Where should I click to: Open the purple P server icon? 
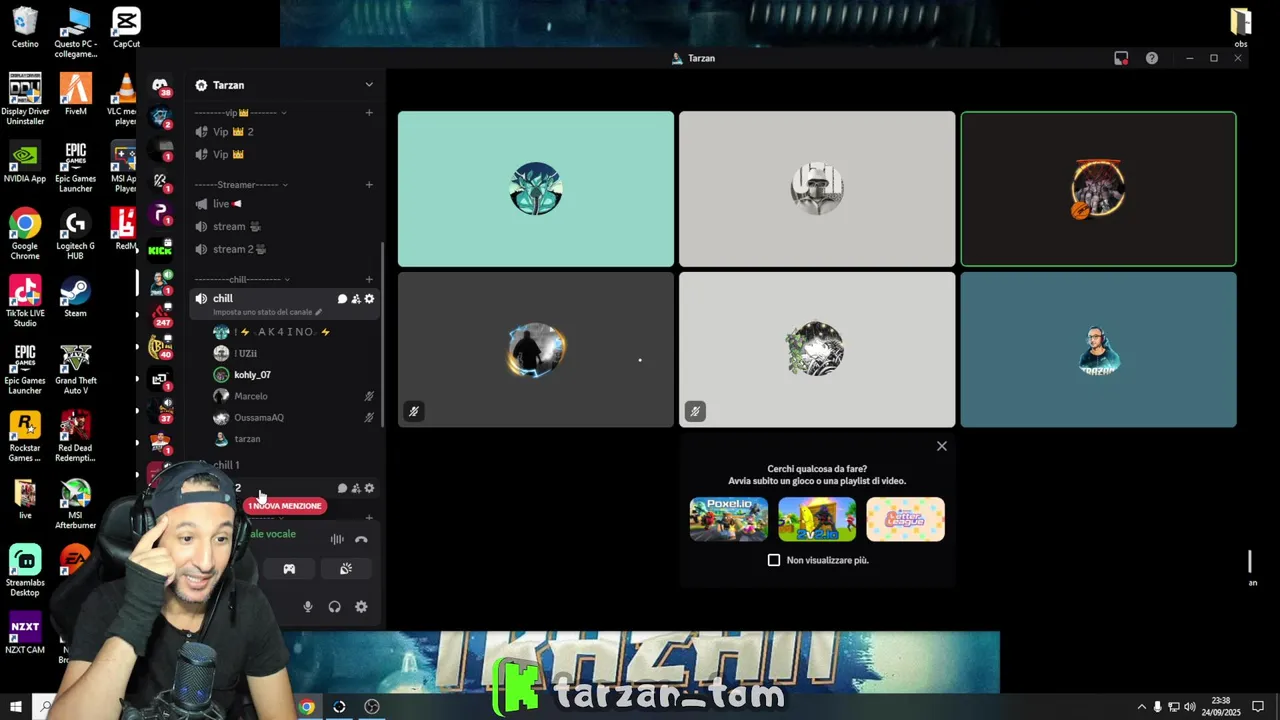point(160,213)
